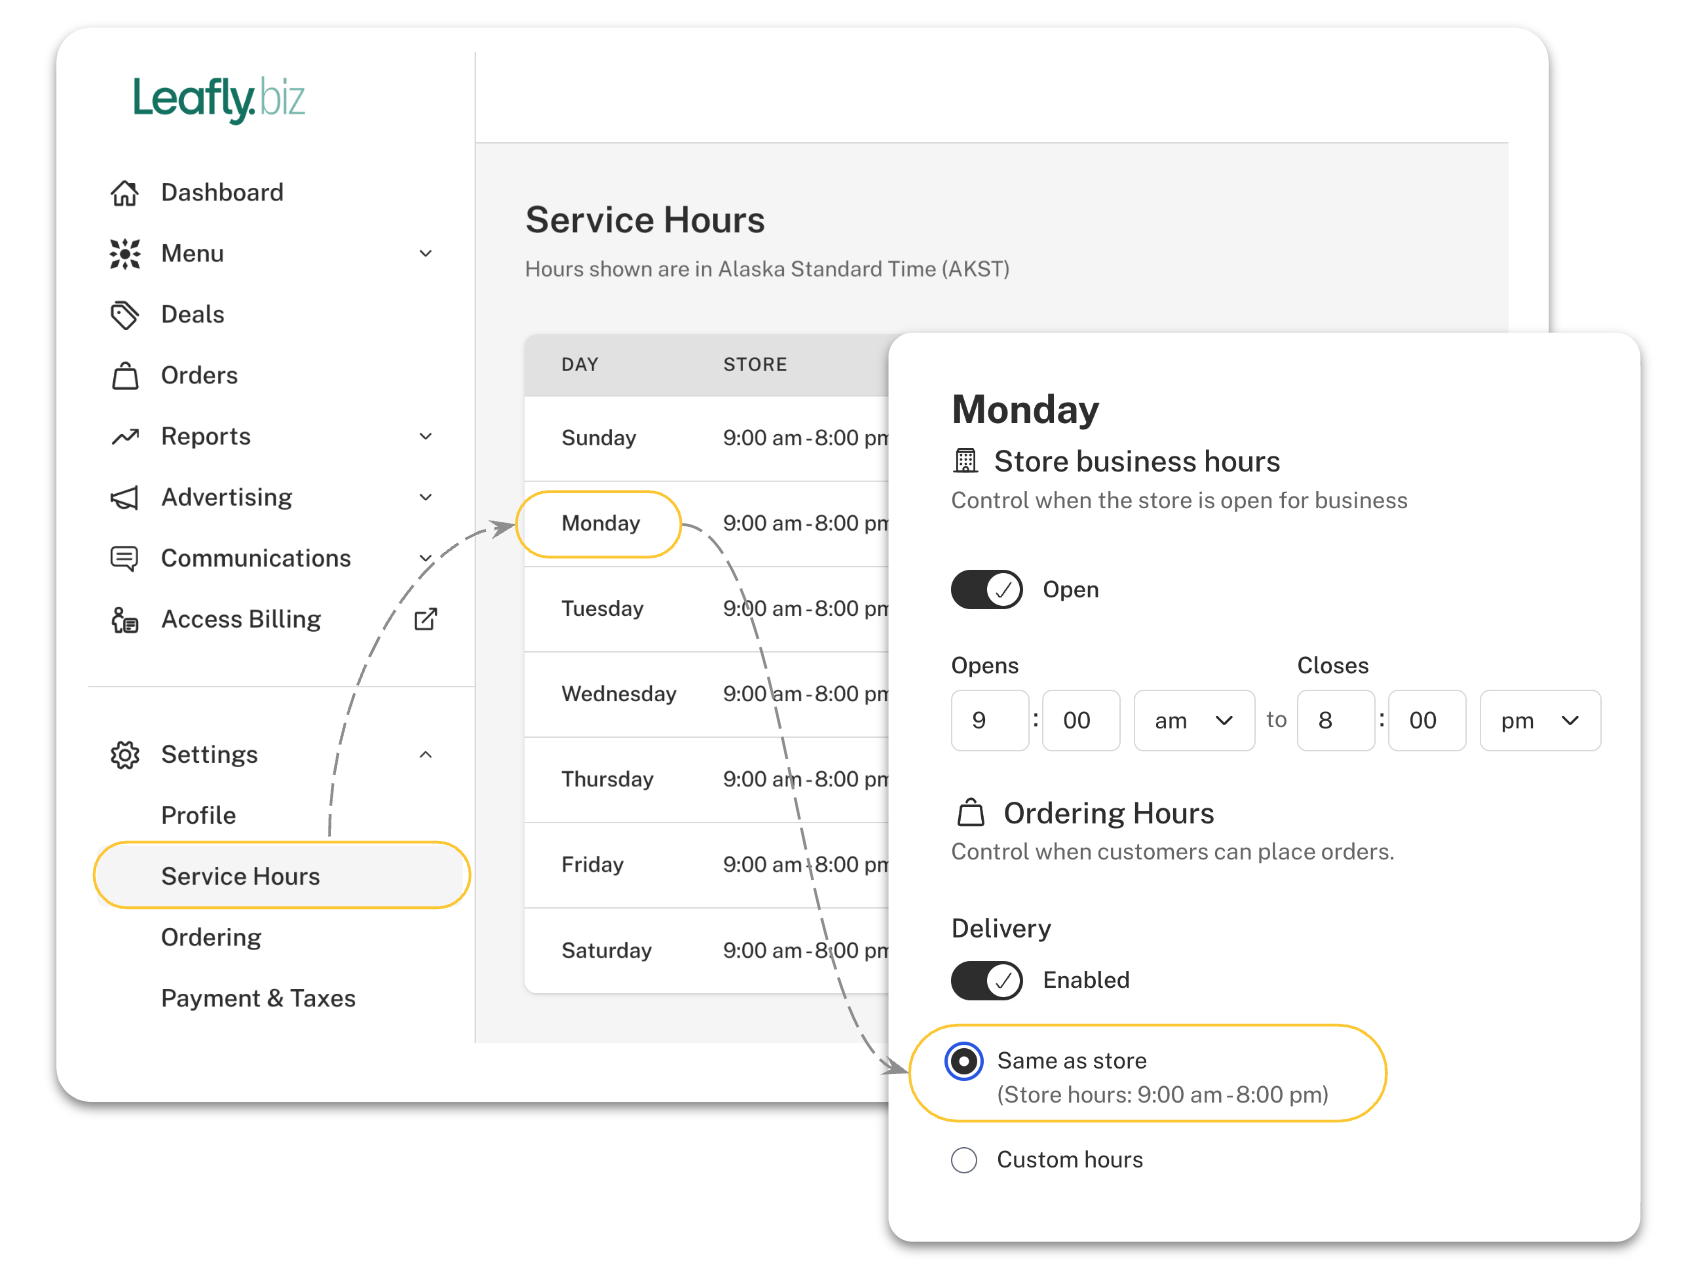Image resolution: width=1690 pixels, height=1284 pixels.
Task: Expand the Menu sidebar section chevron
Action: [426, 254]
